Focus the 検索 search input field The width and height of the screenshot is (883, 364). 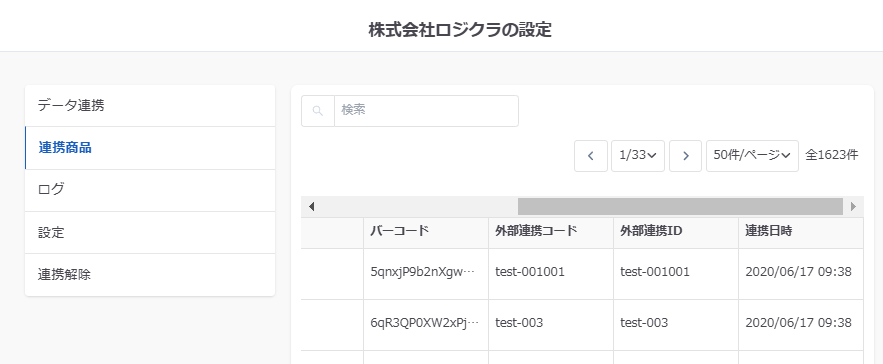pyautogui.click(x=426, y=111)
